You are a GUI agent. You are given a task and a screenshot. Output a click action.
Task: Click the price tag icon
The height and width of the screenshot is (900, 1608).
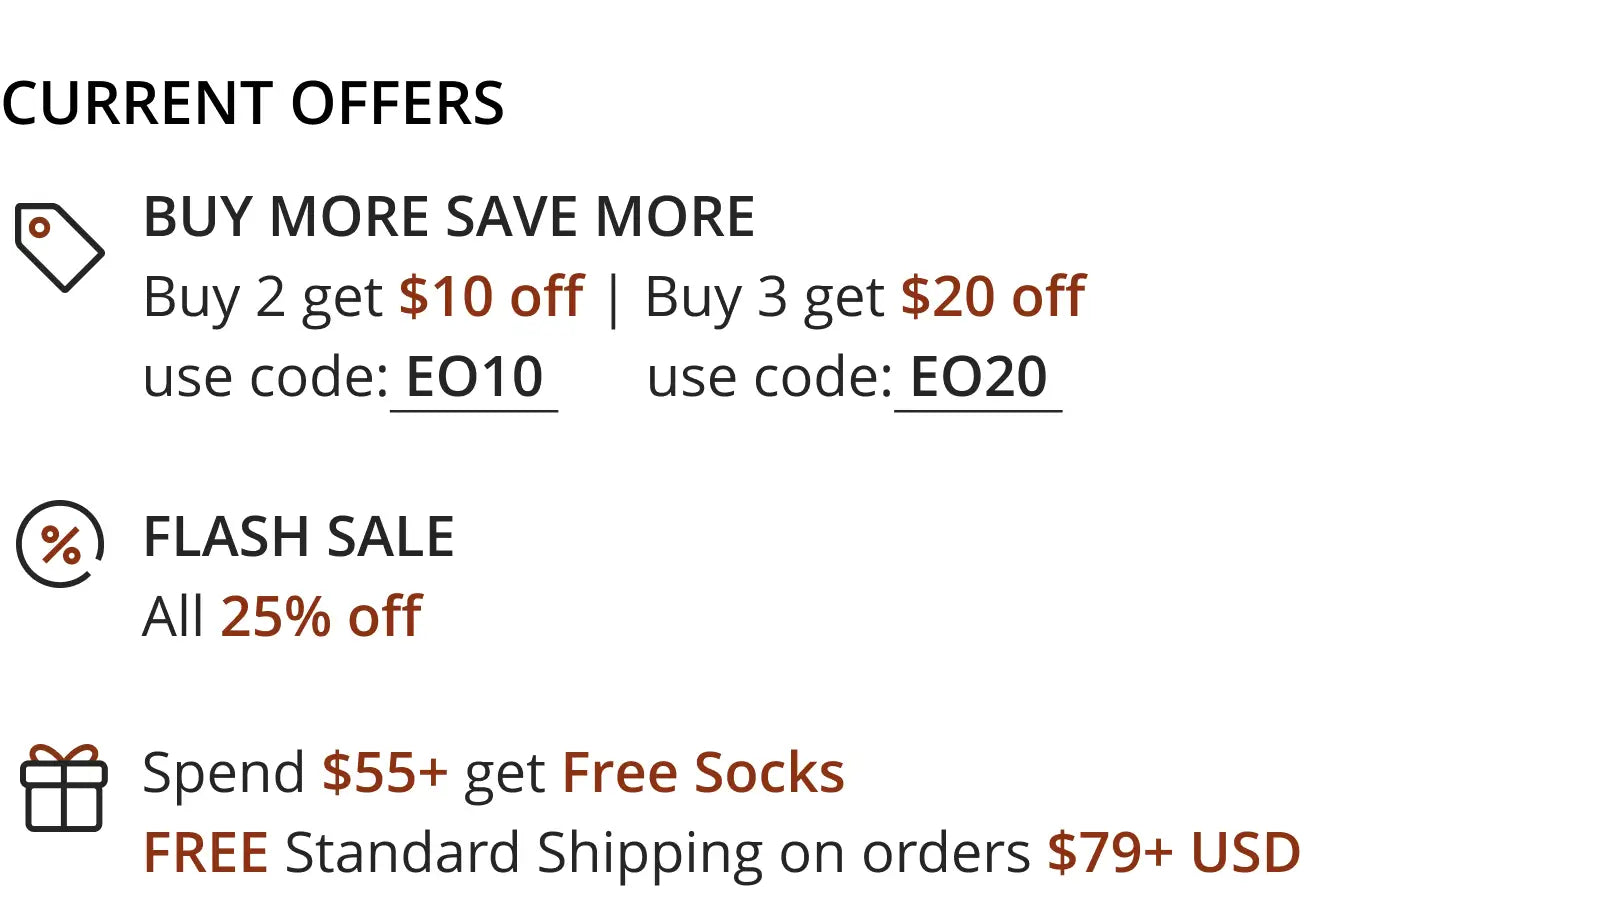tap(59, 247)
